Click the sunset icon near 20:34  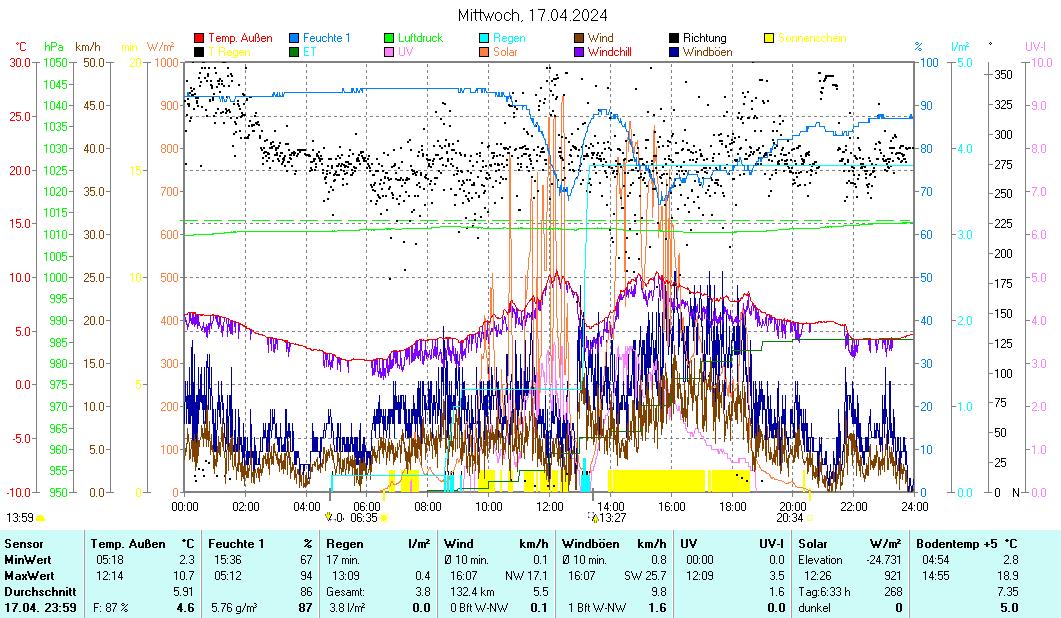[810, 518]
